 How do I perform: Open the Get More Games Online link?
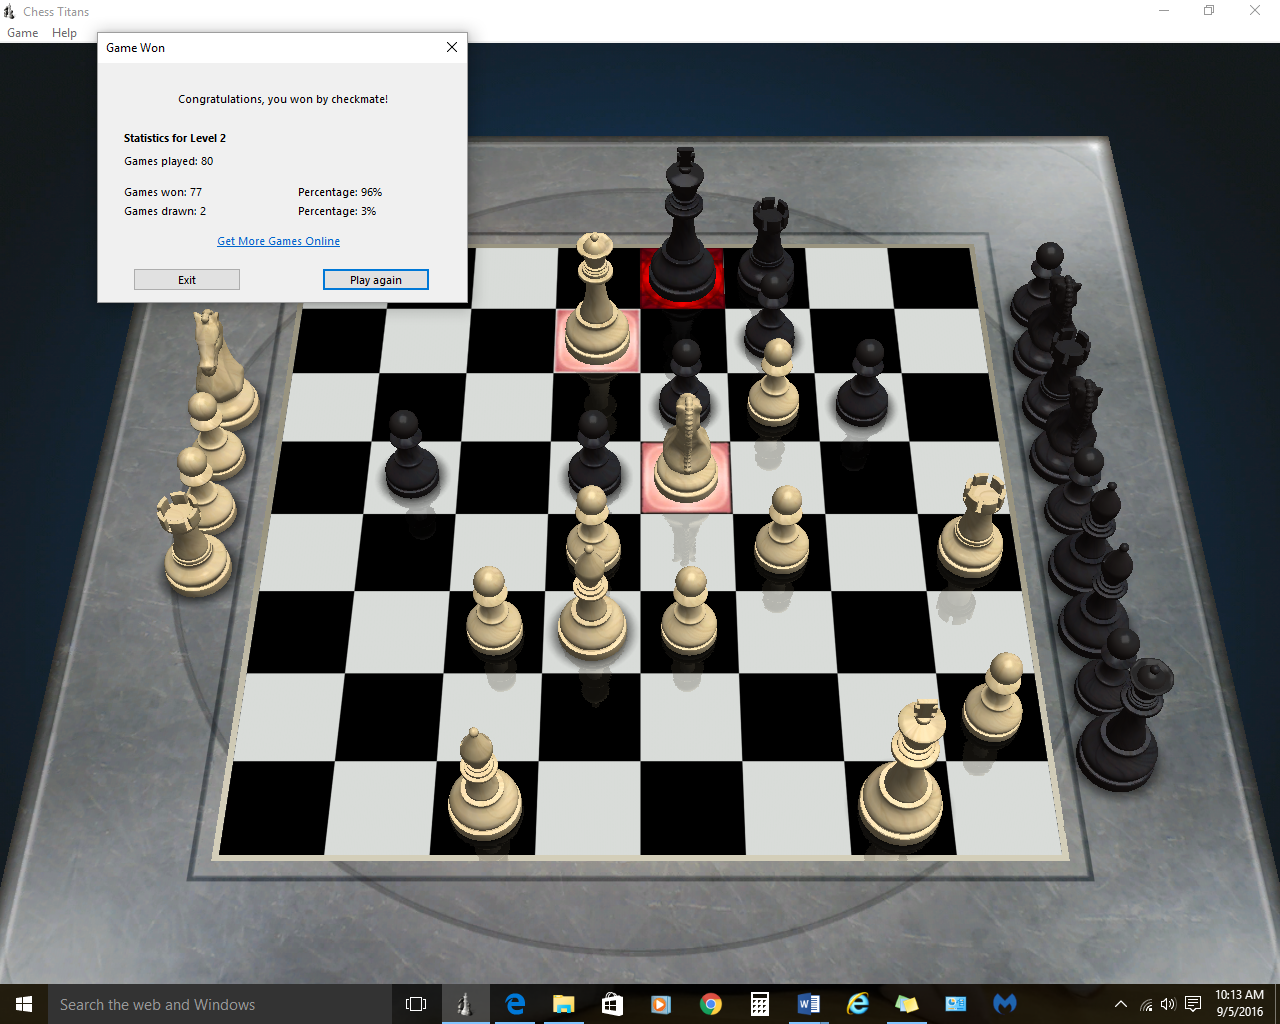tap(279, 241)
